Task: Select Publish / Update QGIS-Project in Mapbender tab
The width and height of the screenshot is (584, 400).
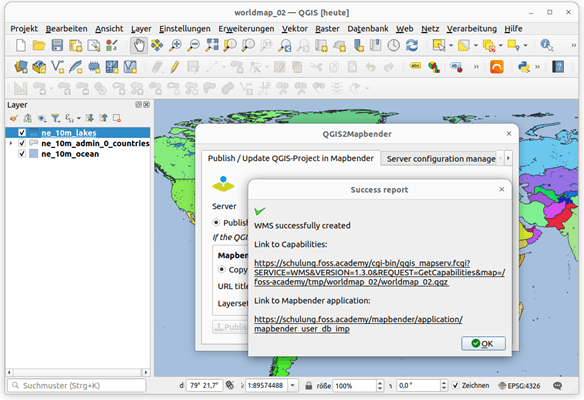Action: pyautogui.click(x=291, y=158)
